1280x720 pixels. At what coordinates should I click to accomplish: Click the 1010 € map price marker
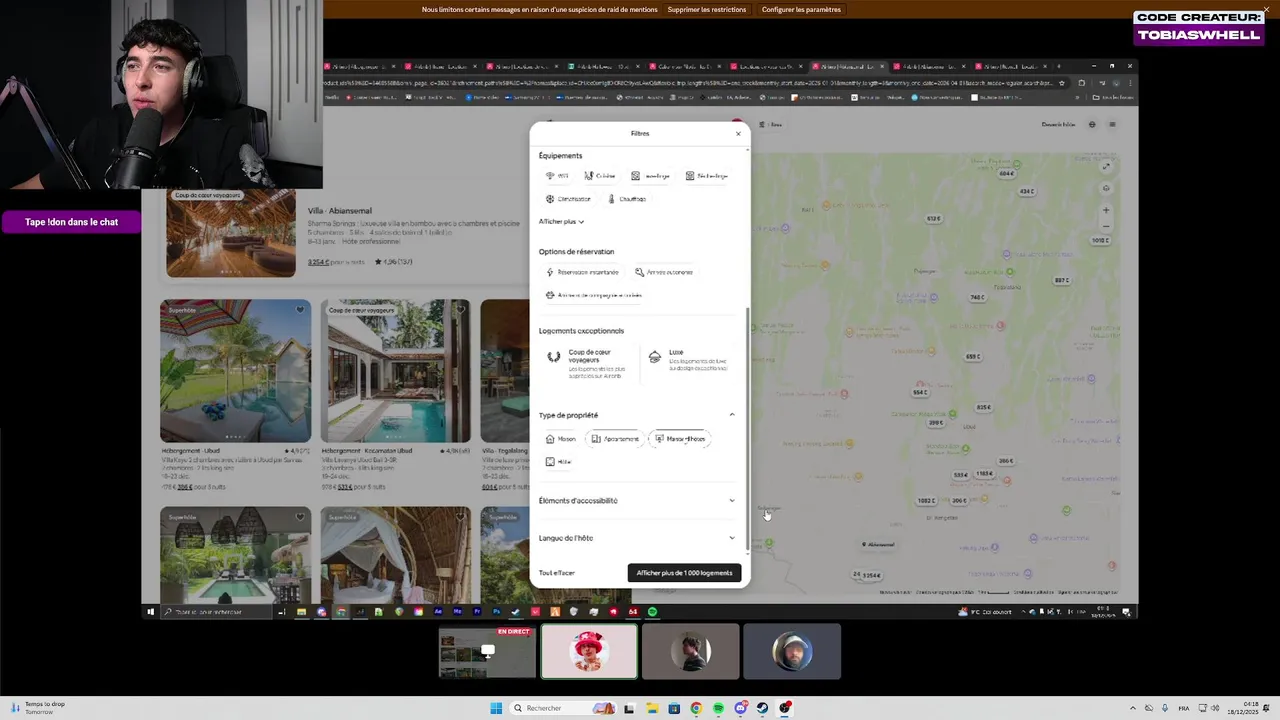[1100, 240]
